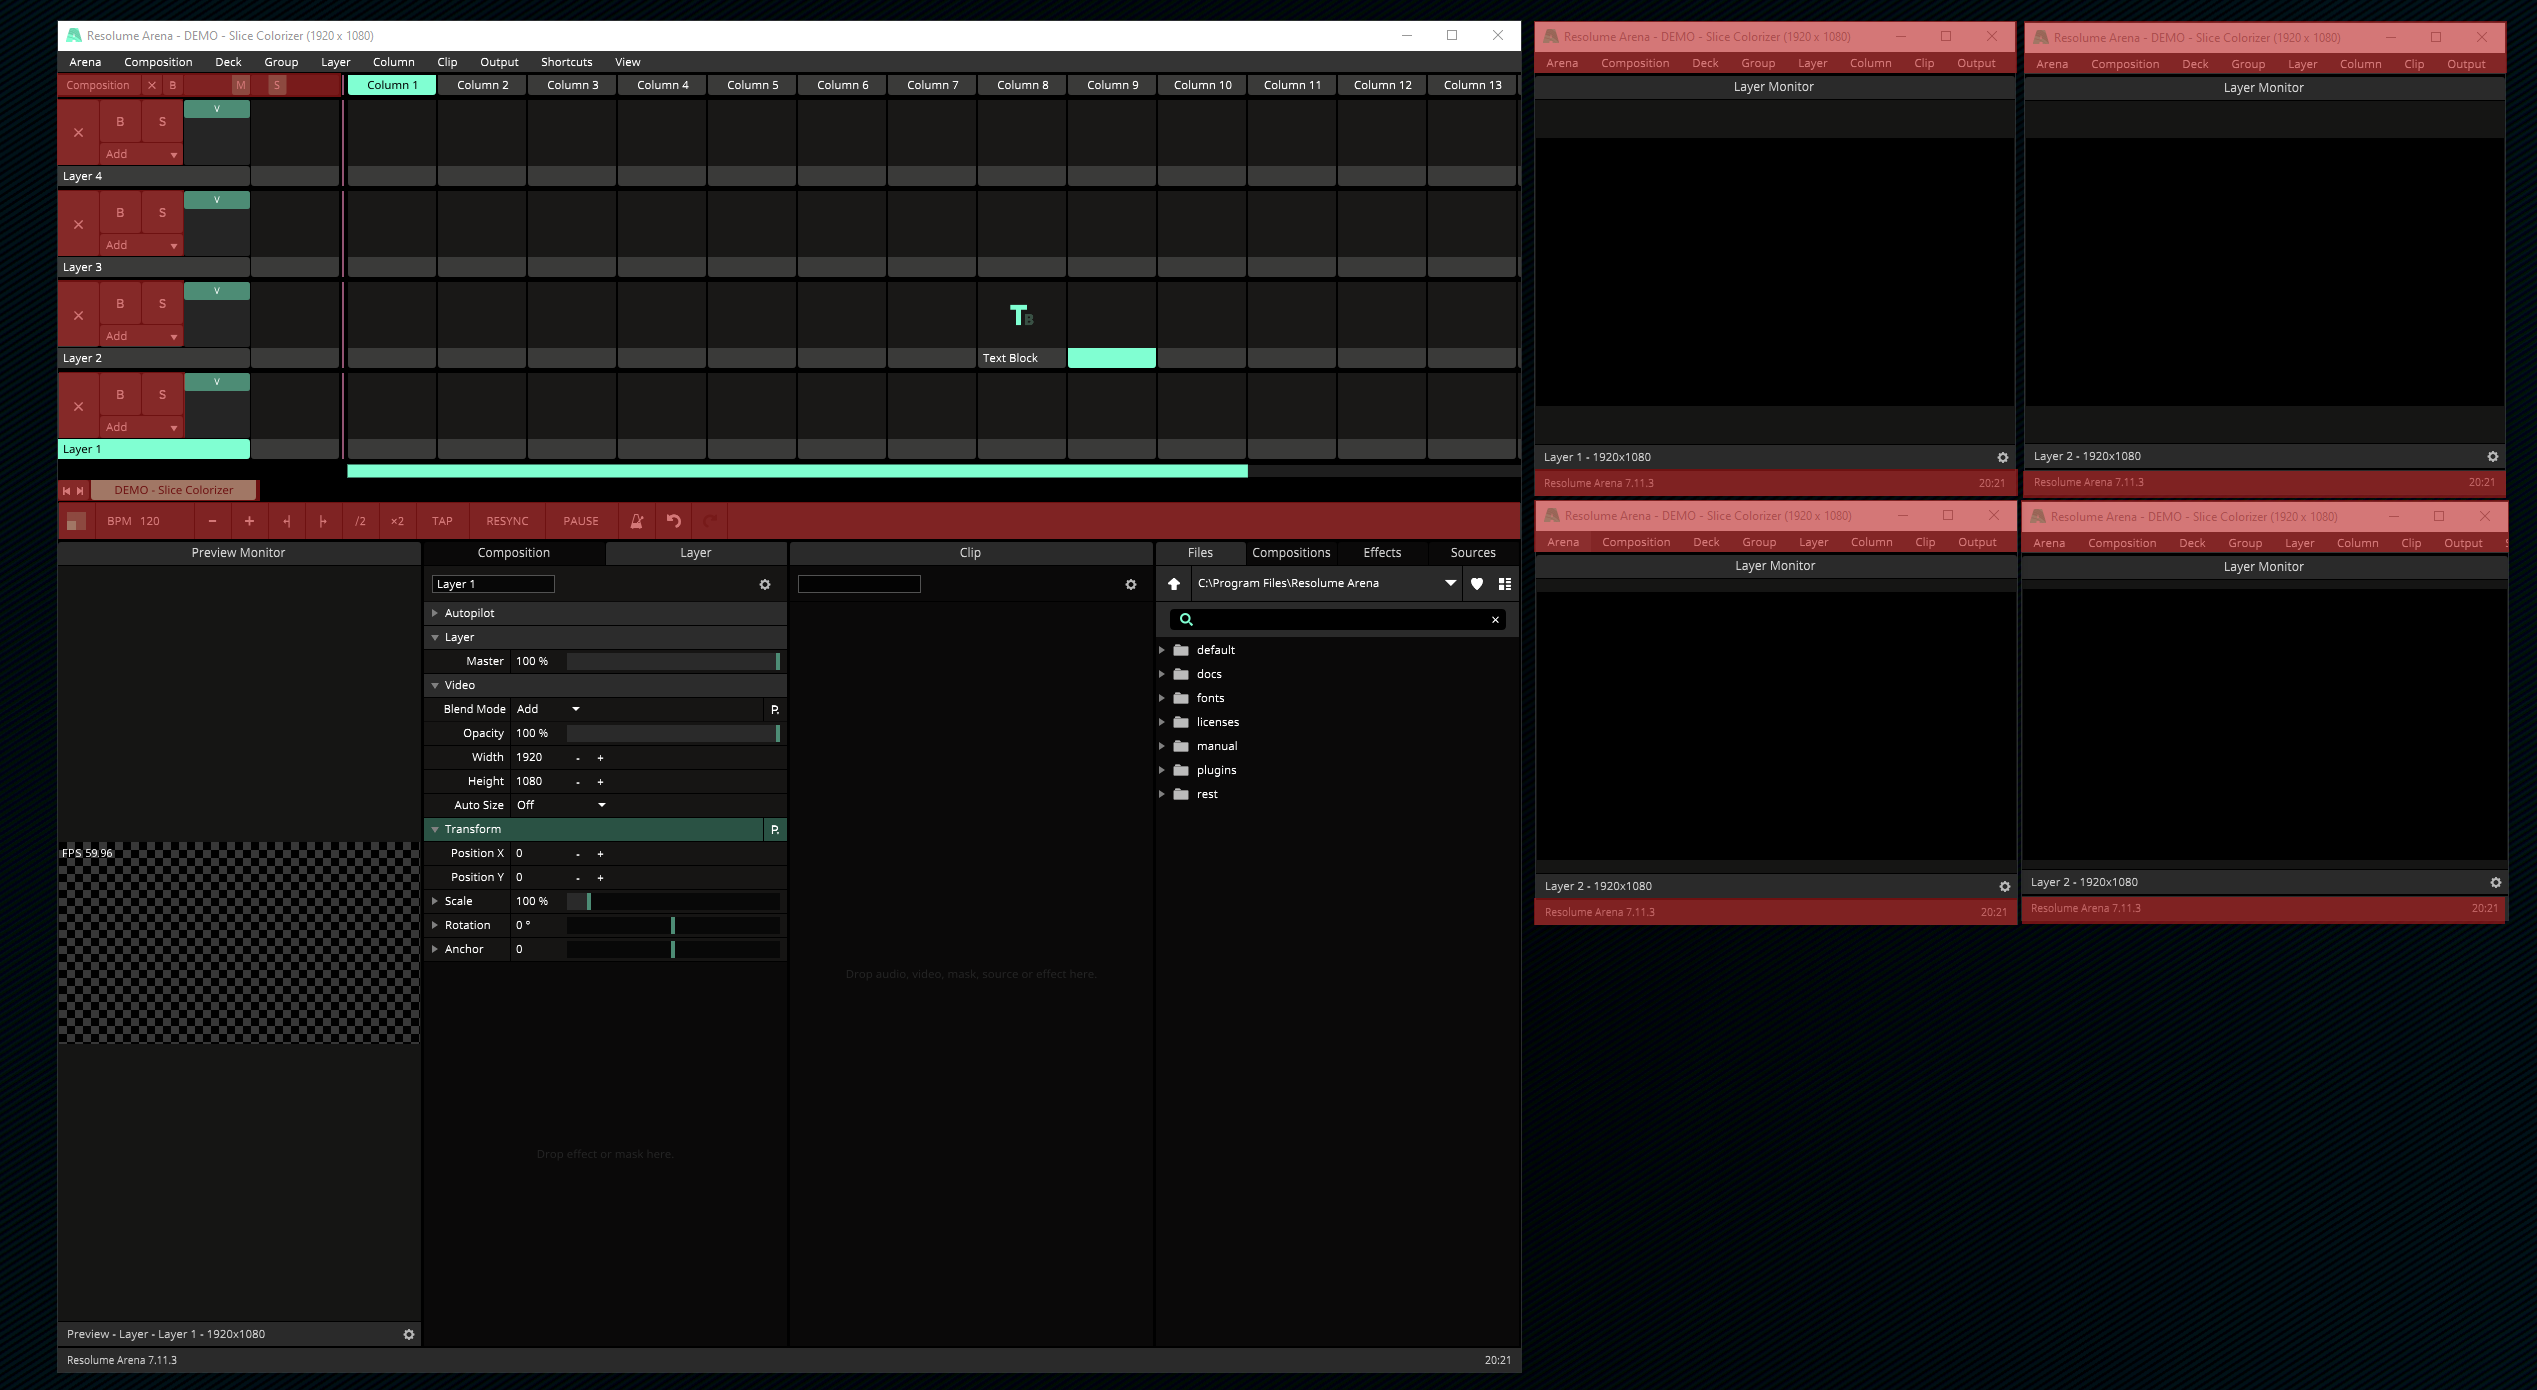The width and height of the screenshot is (2537, 1390).
Task: Open the Shortcuts menu
Action: pos(566,62)
